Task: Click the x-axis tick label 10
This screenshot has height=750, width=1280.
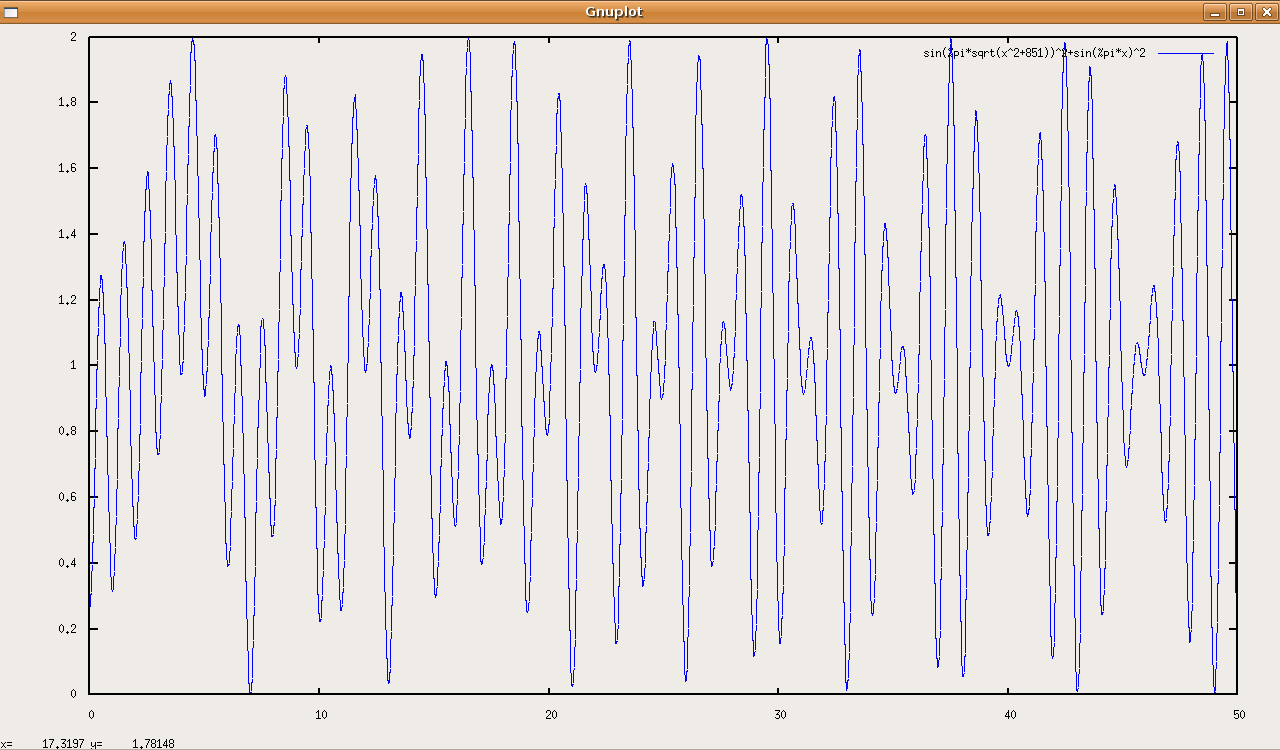Action: 319,715
